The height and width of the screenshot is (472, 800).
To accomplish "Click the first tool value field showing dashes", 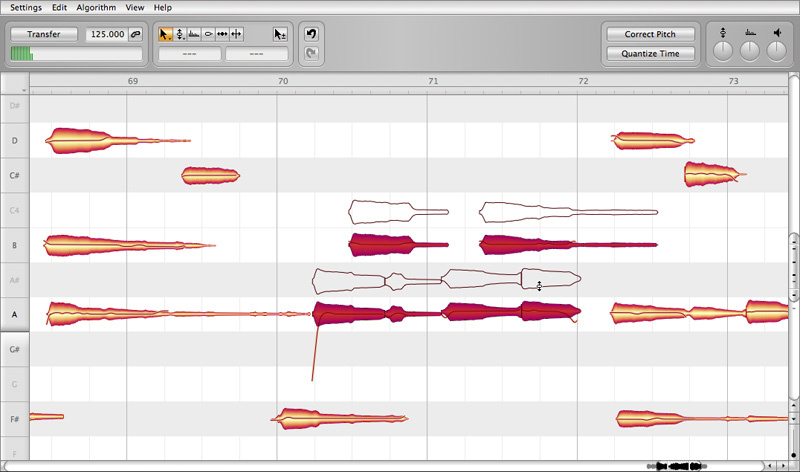I will click(190, 54).
